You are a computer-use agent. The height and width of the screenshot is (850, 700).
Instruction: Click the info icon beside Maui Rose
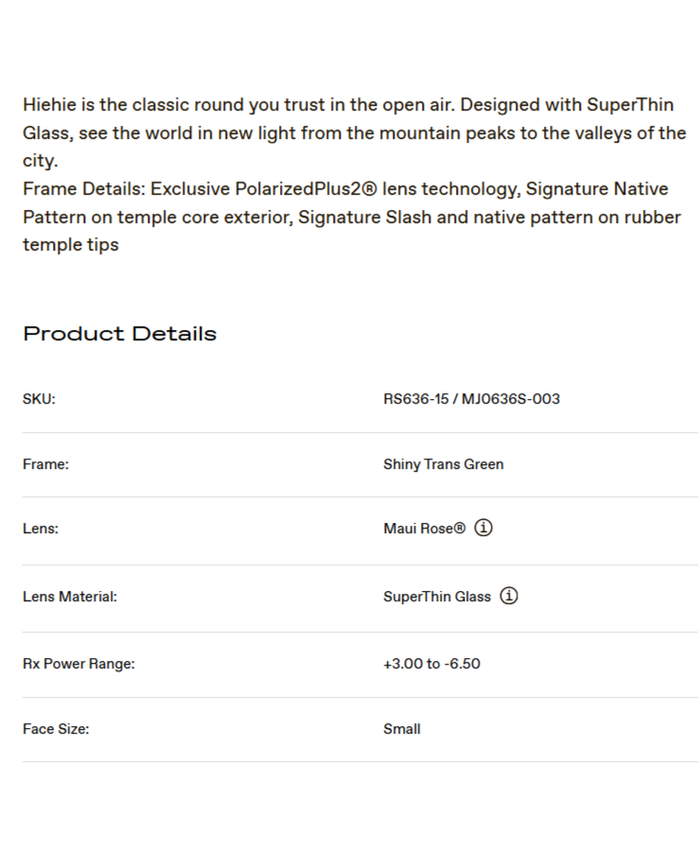click(x=483, y=528)
